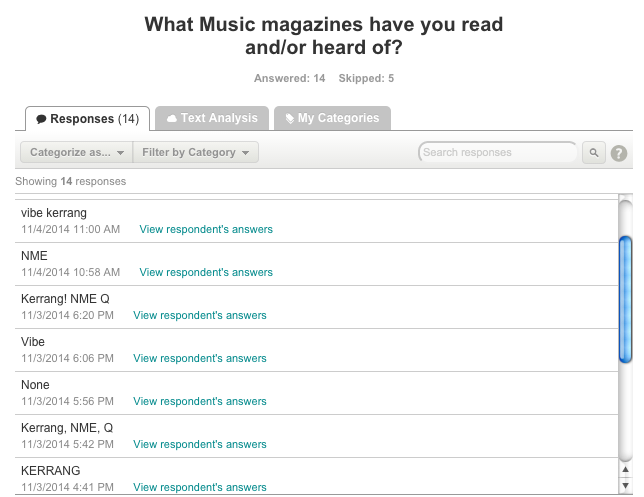View respondent's answers for Kerrang! NME Q response
This screenshot has width=644, height=497.
point(200,315)
